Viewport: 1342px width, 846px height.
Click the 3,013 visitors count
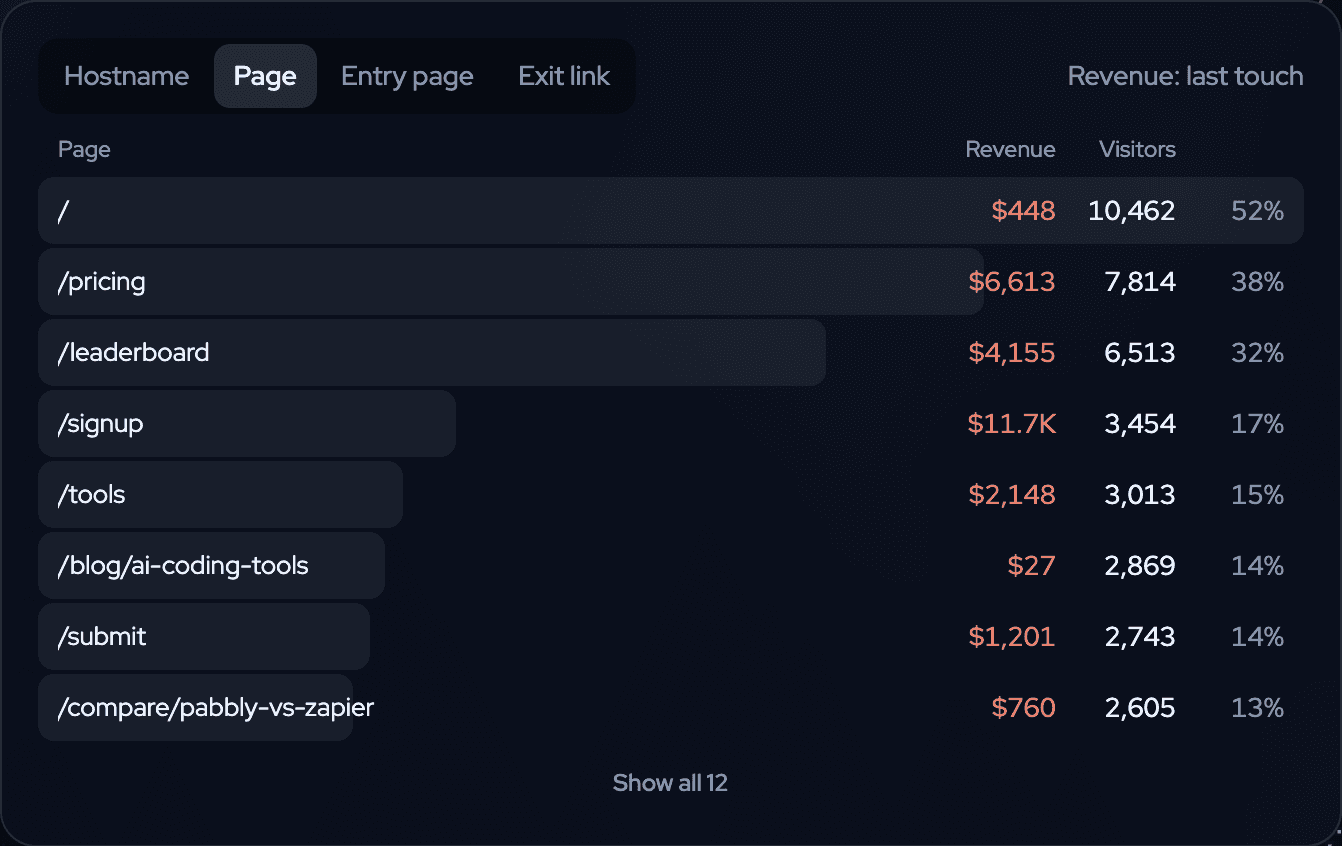pyautogui.click(x=1141, y=495)
